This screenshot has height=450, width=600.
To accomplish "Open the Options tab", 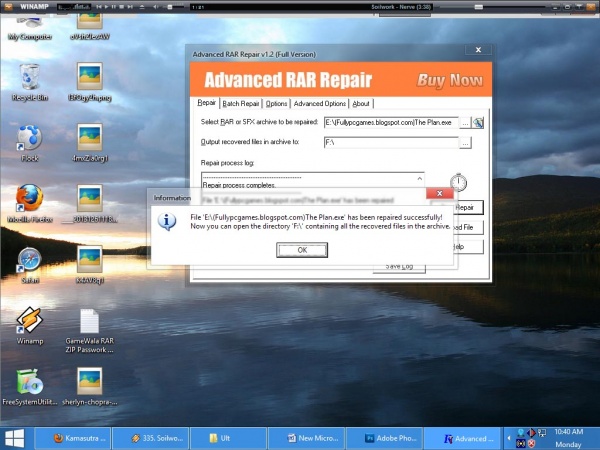I will click(x=276, y=103).
